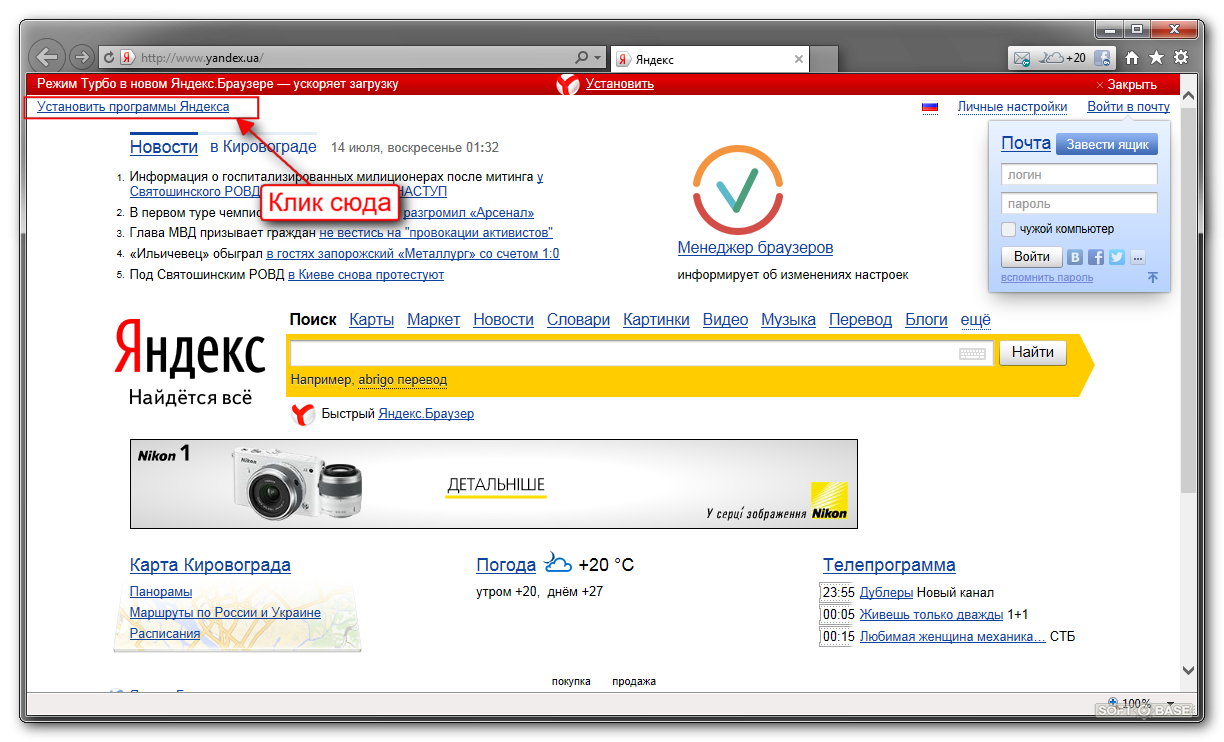The width and height of the screenshot is (1224, 742).
Task: Click the on-screen keyboard icon in search box
Action: pos(972,353)
